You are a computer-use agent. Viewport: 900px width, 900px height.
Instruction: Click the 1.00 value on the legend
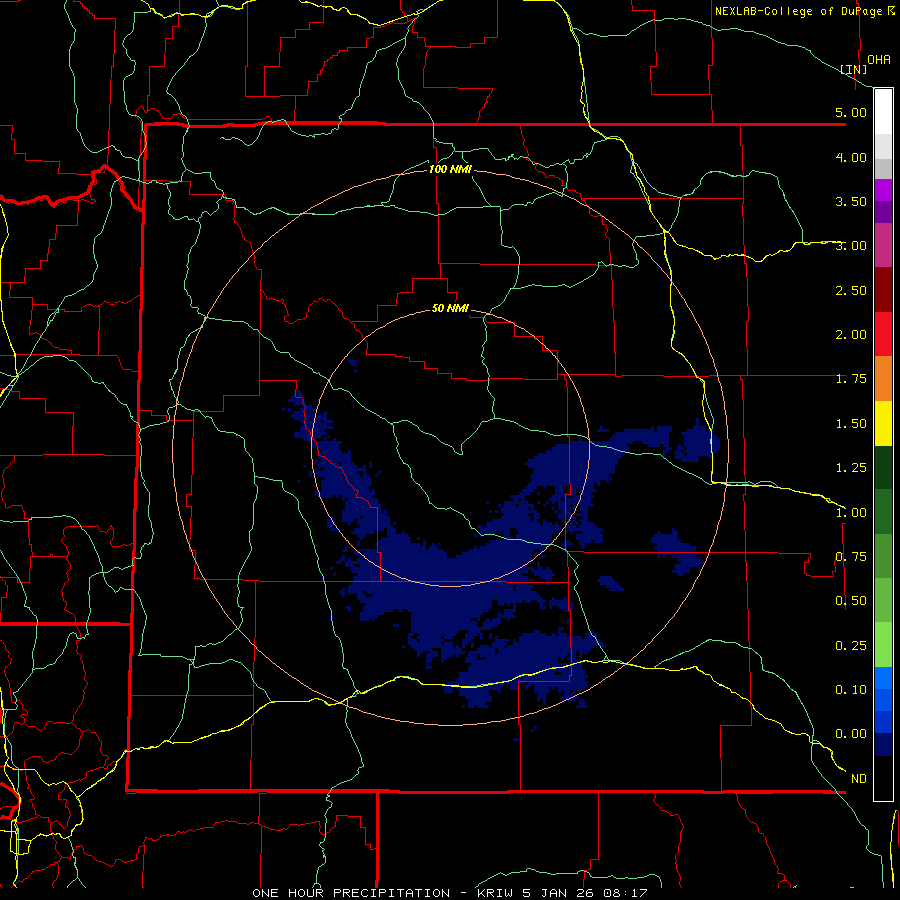pos(851,513)
